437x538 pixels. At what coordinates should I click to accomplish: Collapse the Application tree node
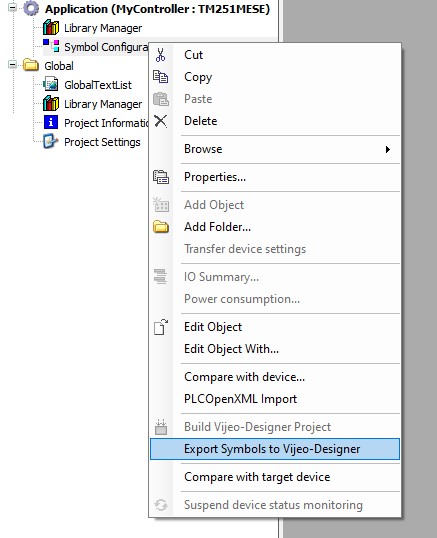tap(12, 7)
